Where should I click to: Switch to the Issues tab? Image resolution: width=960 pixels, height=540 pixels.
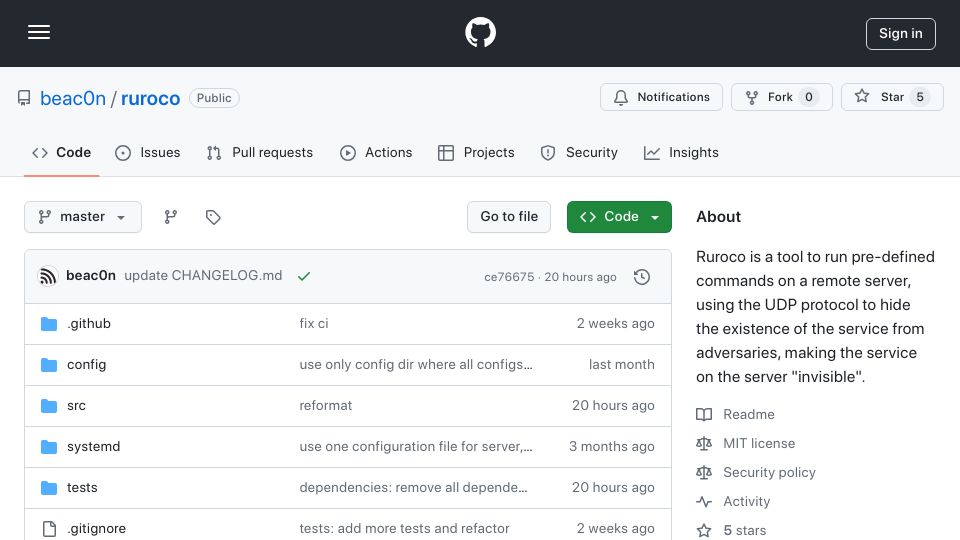point(148,152)
